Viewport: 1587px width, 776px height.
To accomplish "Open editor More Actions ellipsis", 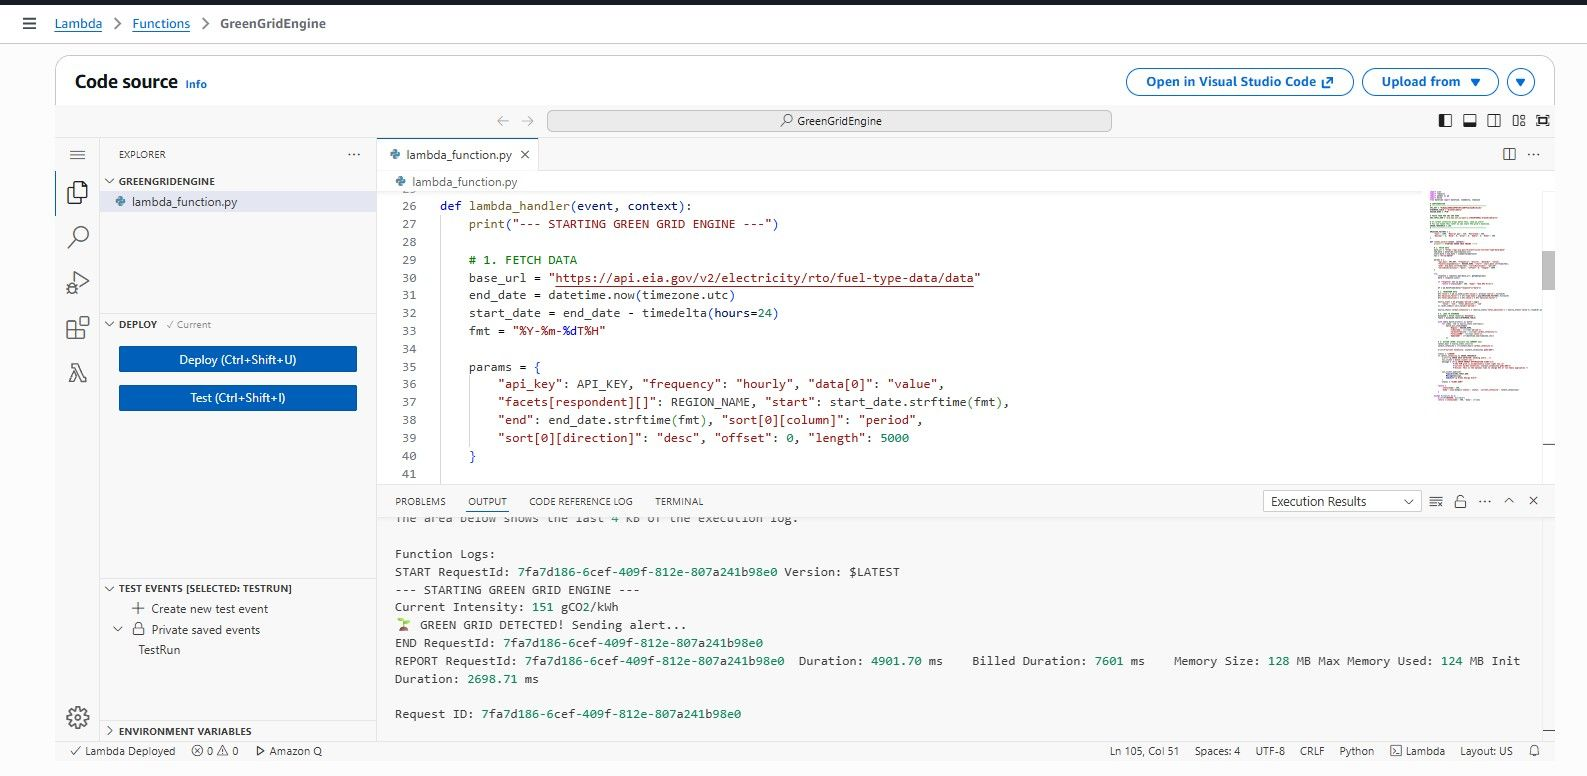I will click(1534, 154).
